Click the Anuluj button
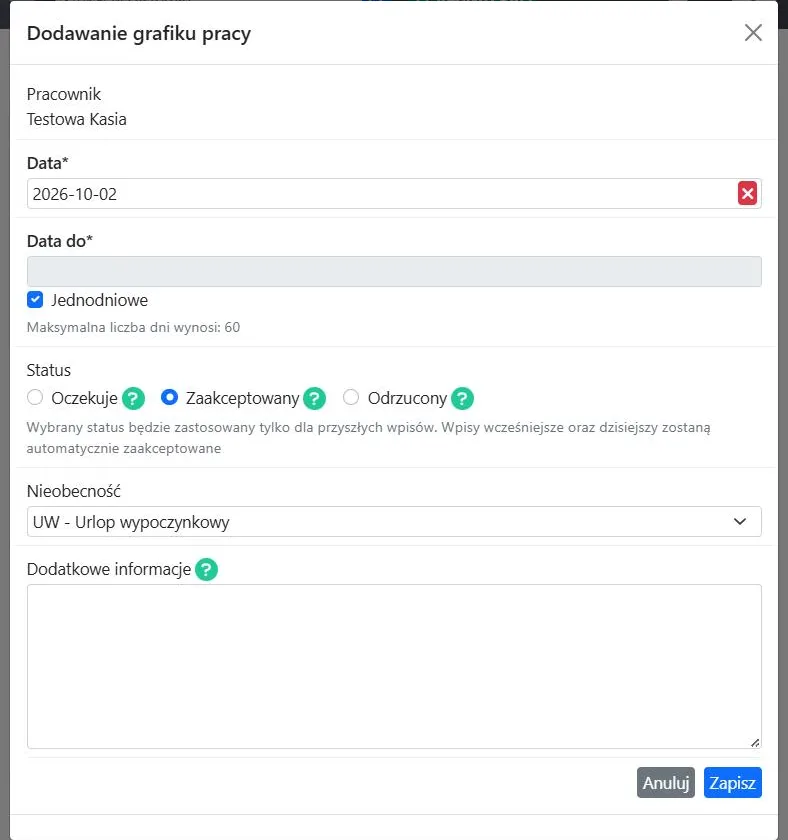 [665, 783]
